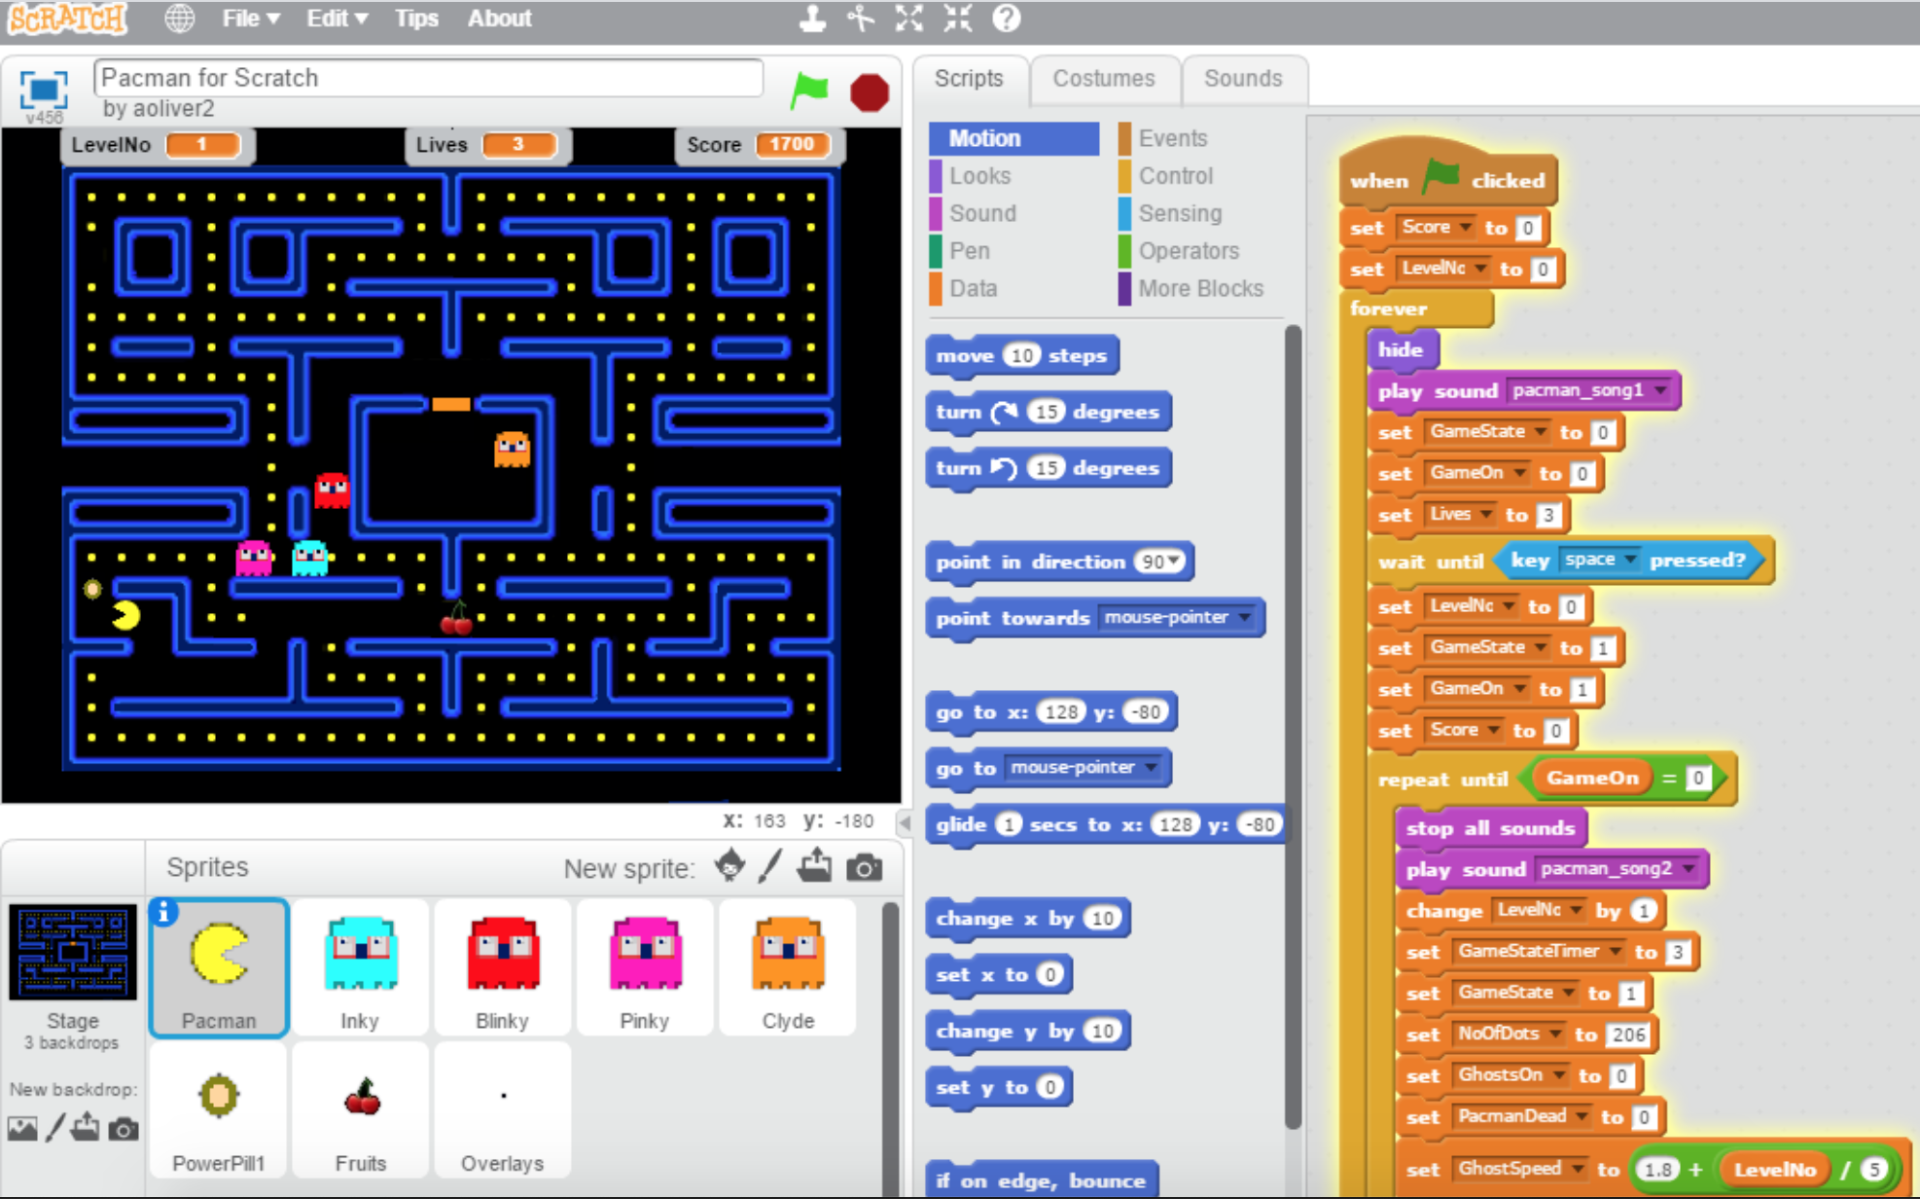Open the File menu
Screen dimensions: 1920x1199
(250, 18)
